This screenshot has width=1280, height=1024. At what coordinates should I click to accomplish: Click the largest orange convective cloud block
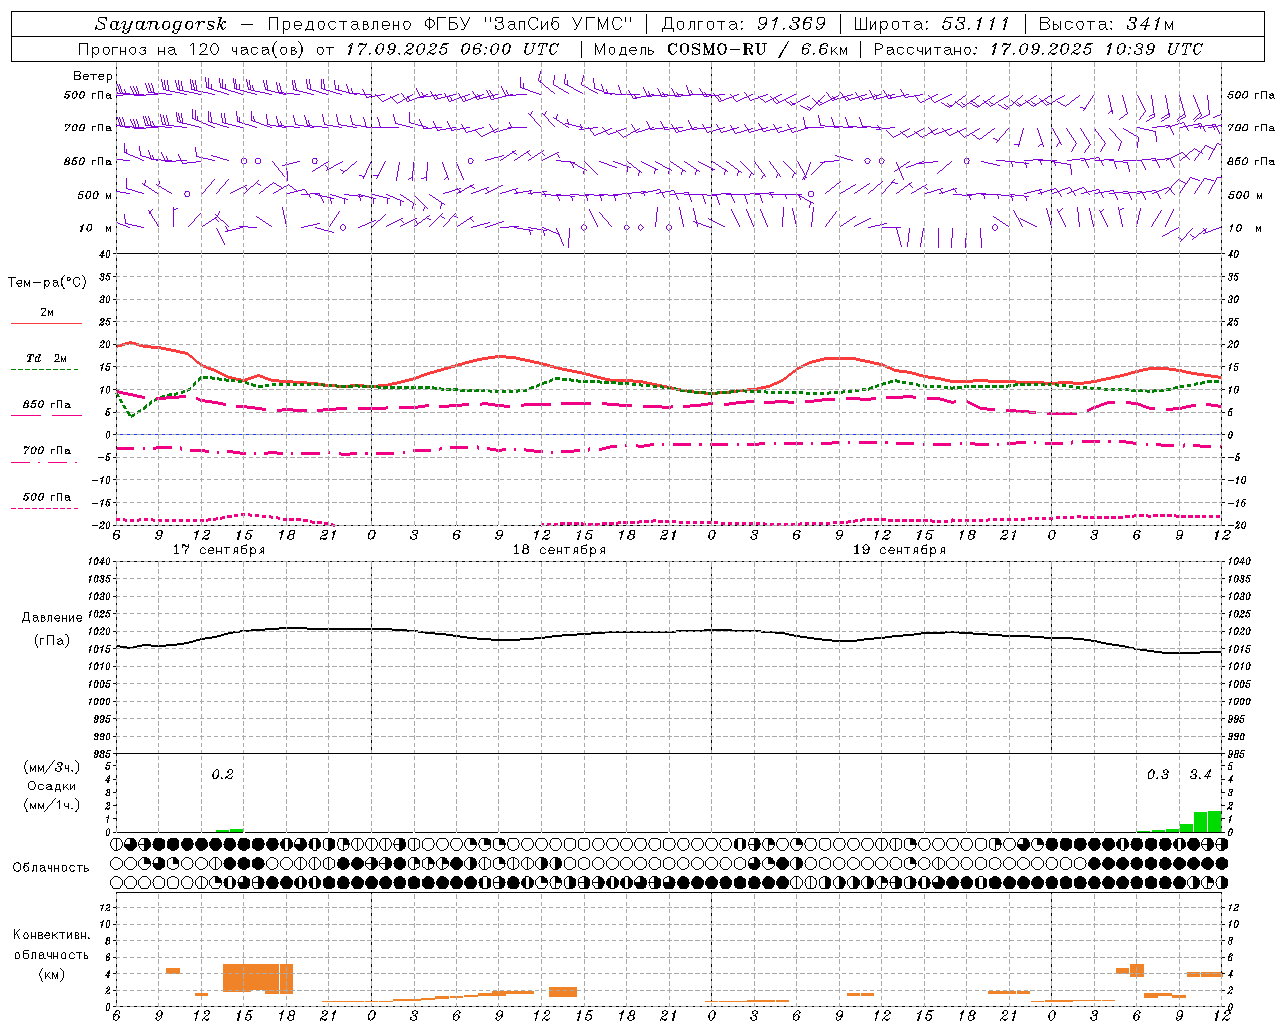click(x=258, y=977)
